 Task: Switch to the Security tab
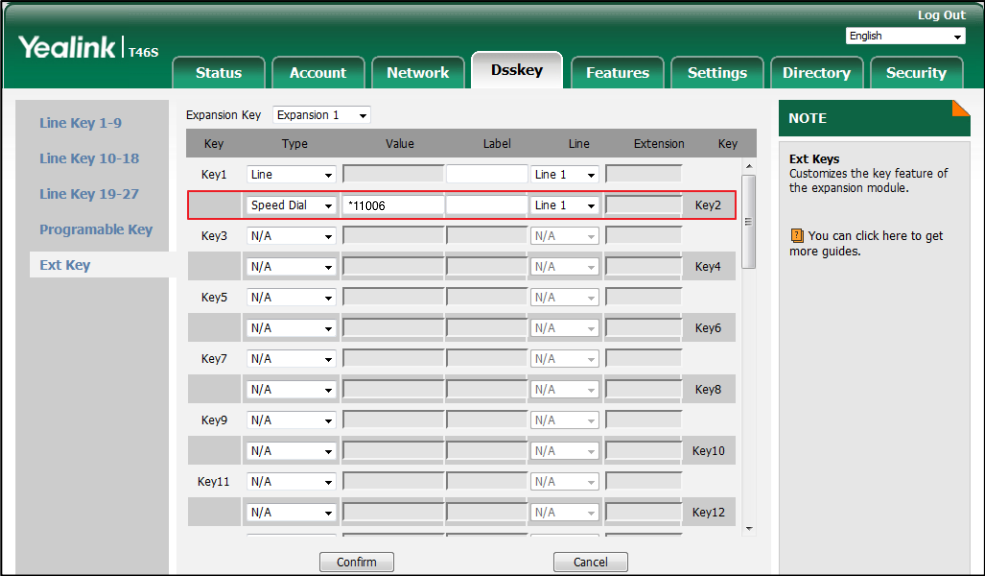(916, 72)
